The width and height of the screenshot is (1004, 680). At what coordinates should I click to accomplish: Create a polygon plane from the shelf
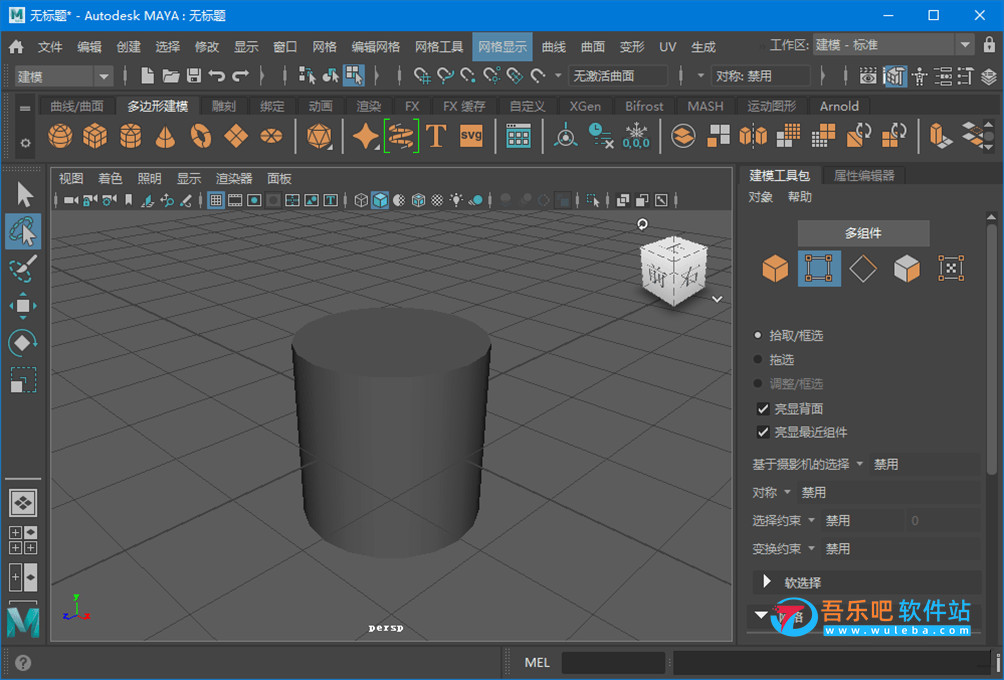click(236, 136)
